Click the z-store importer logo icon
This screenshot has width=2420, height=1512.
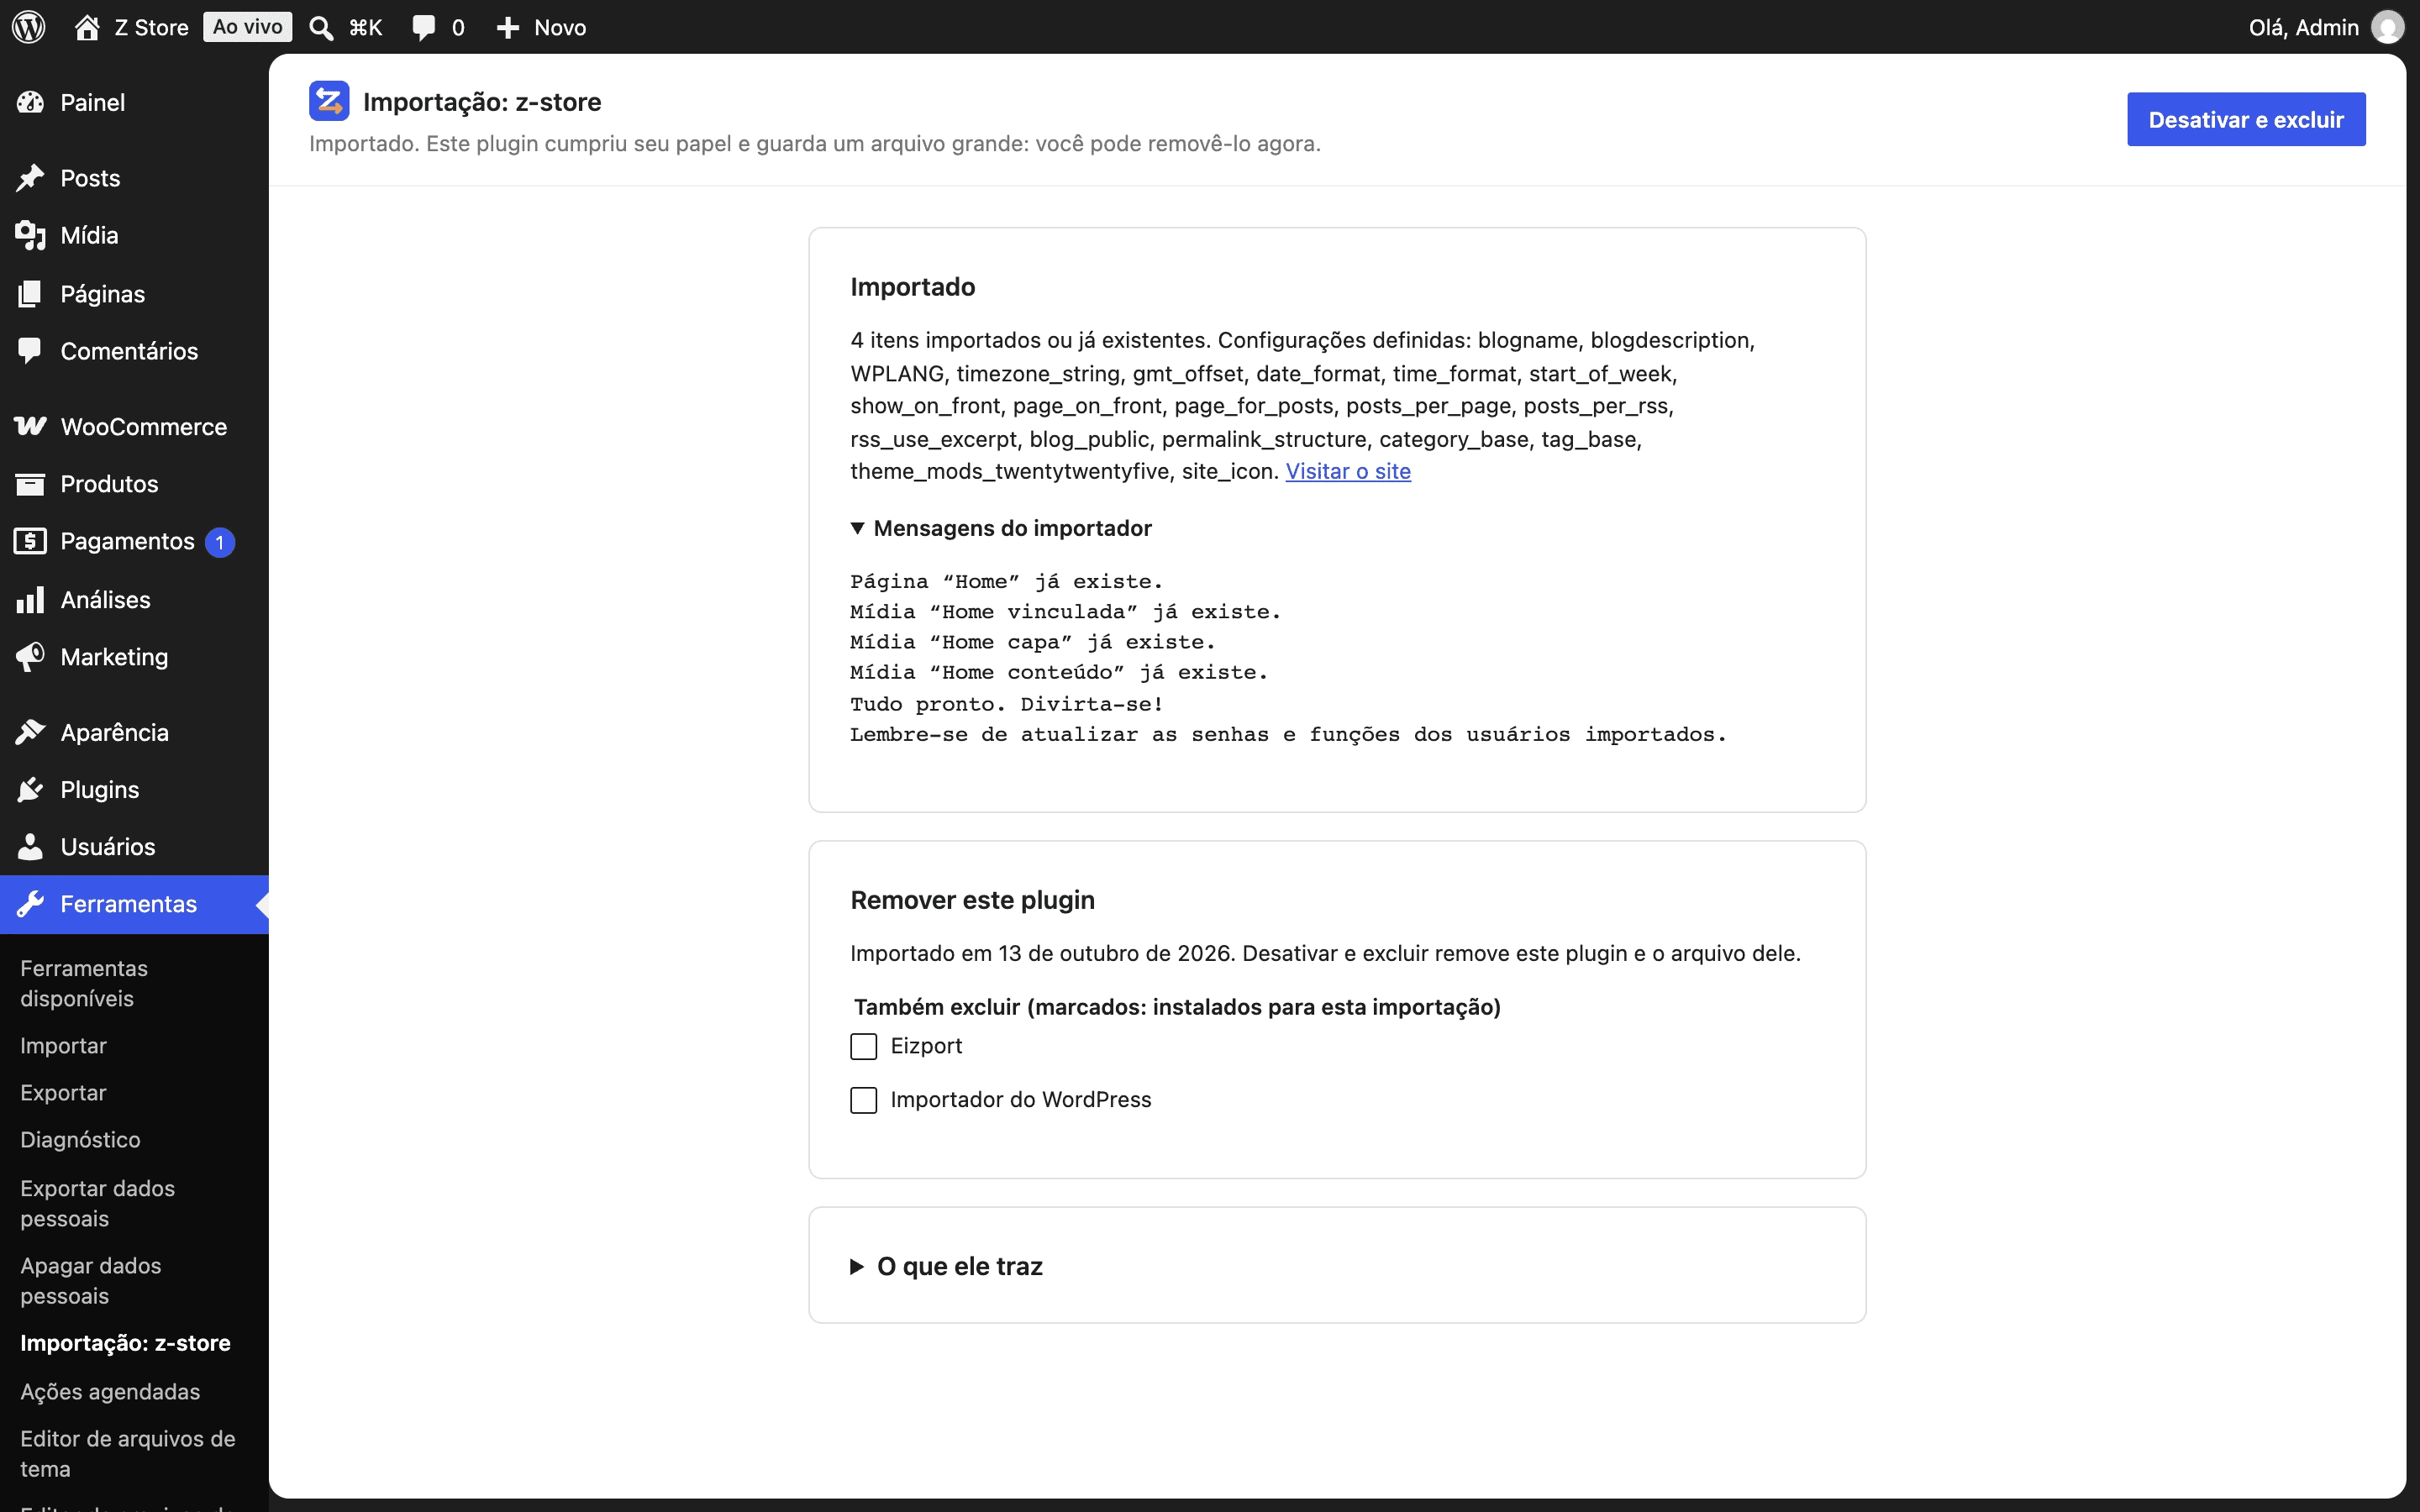(x=329, y=101)
